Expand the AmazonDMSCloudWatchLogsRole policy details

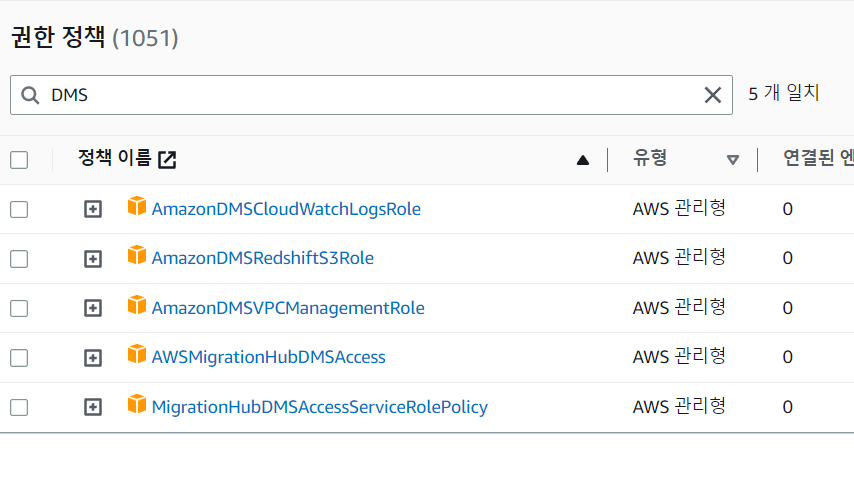coord(93,209)
